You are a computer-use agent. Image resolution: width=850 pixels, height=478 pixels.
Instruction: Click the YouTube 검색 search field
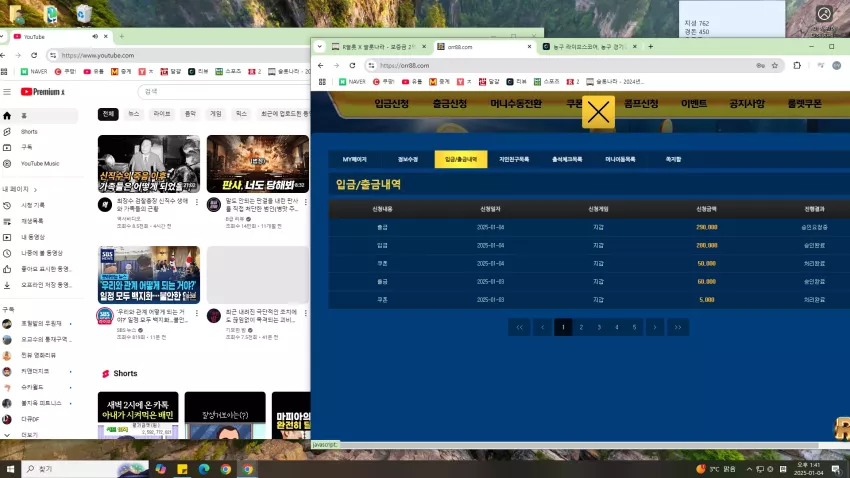223,92
